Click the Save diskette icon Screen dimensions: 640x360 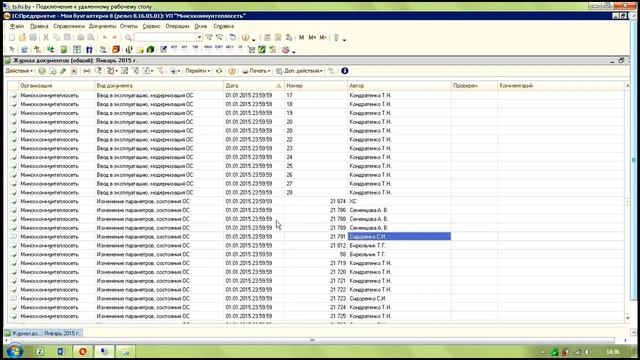click(33, 38)
